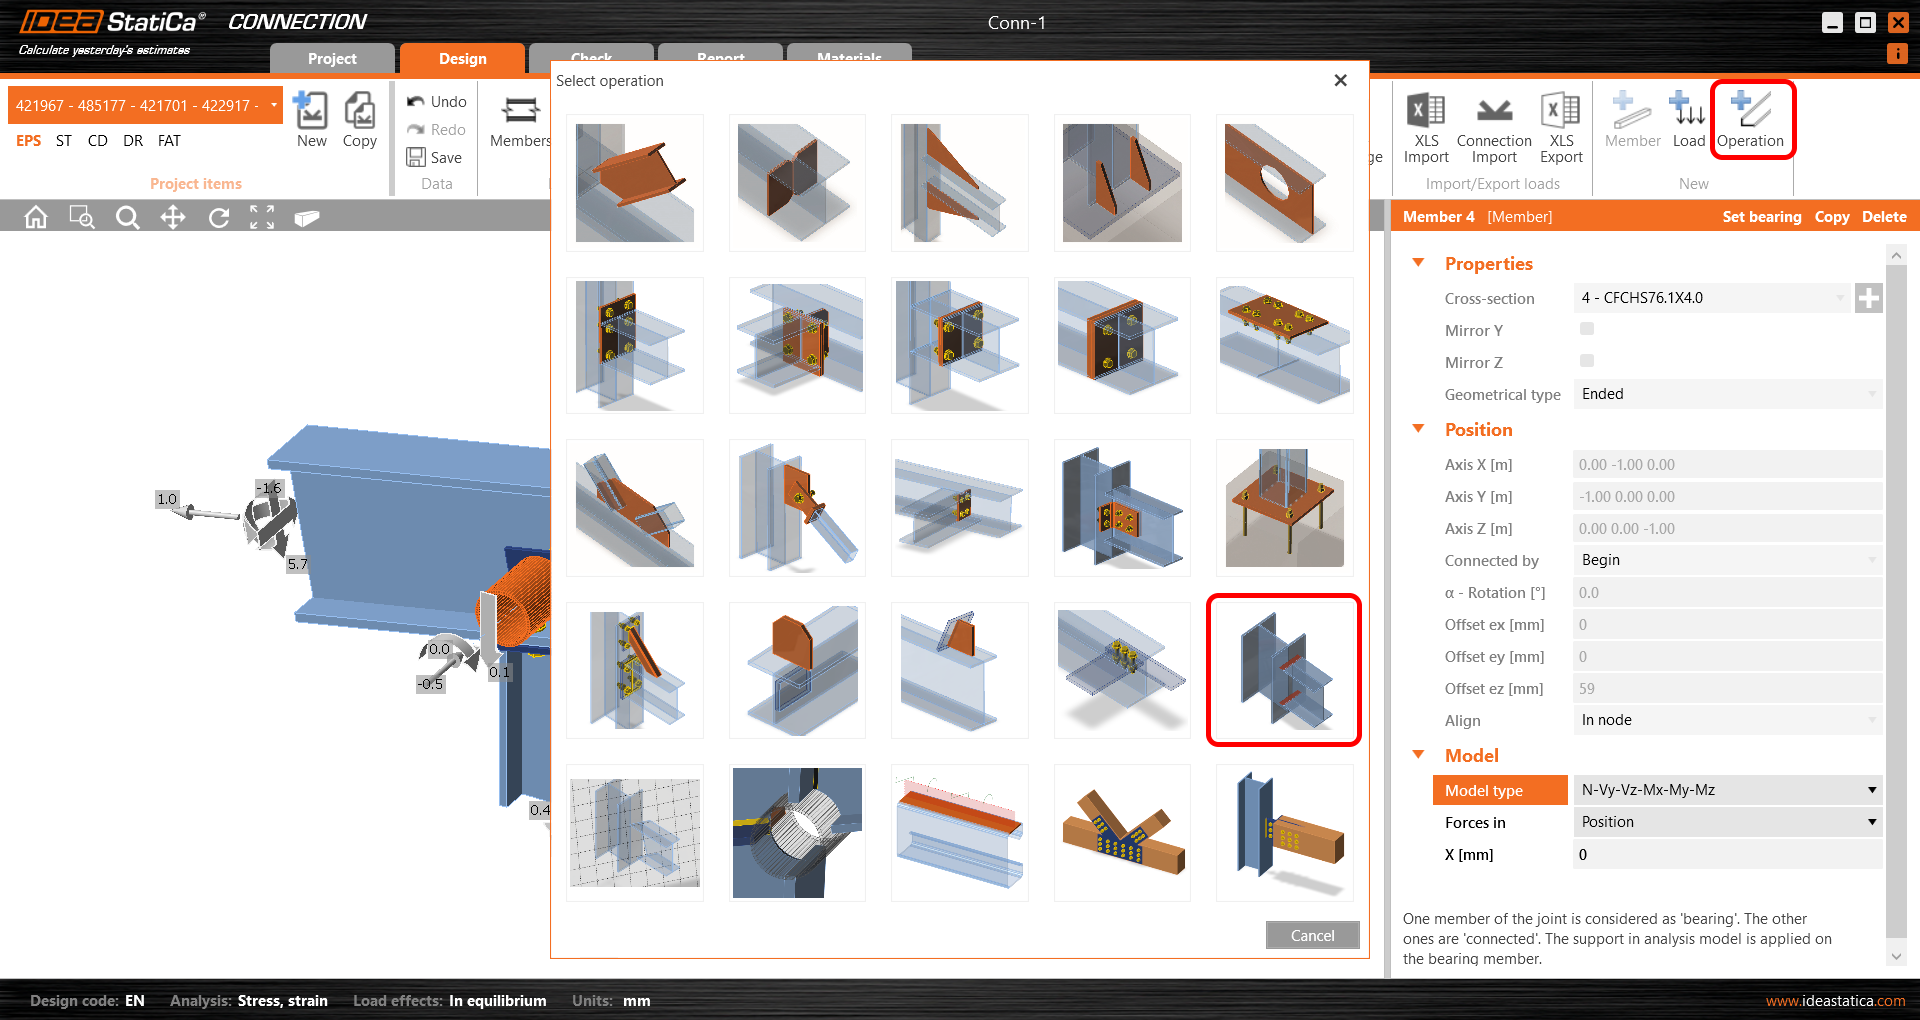Activate the zoom window tool

coord(82,217)
